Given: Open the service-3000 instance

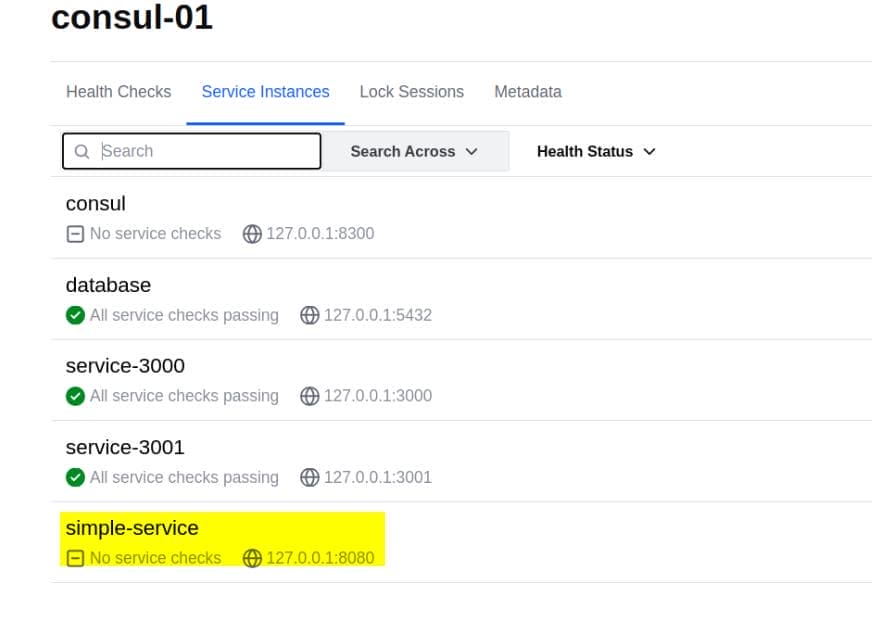Looking at the screenshot, I should click(125, 366).
